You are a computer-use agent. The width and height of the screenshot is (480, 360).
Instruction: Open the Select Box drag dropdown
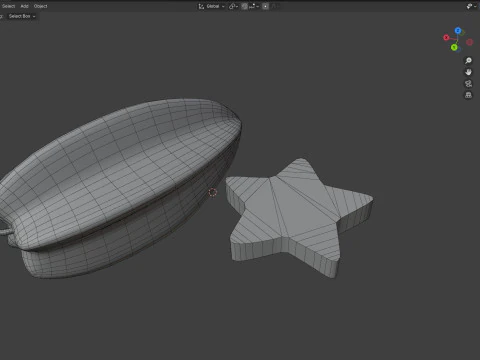(22, 16)
